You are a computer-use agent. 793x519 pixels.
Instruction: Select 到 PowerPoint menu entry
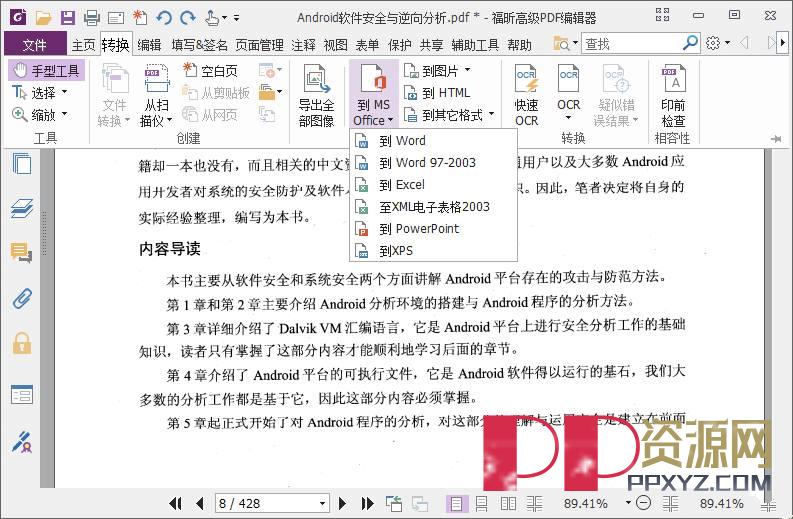point(433,229)
